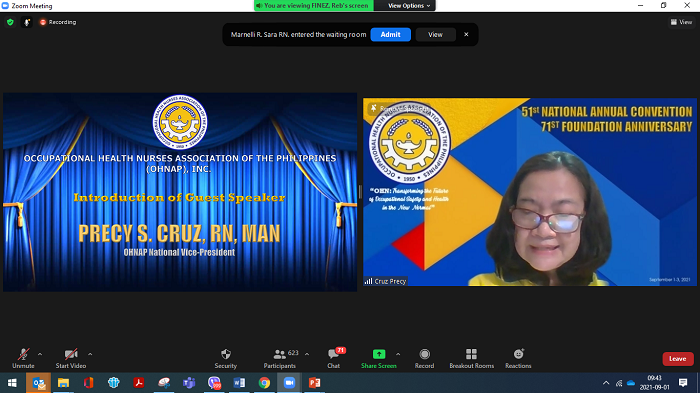Open share options arrow beside Share Screen
The image size is (700, 393).
[x=398, y=354]
